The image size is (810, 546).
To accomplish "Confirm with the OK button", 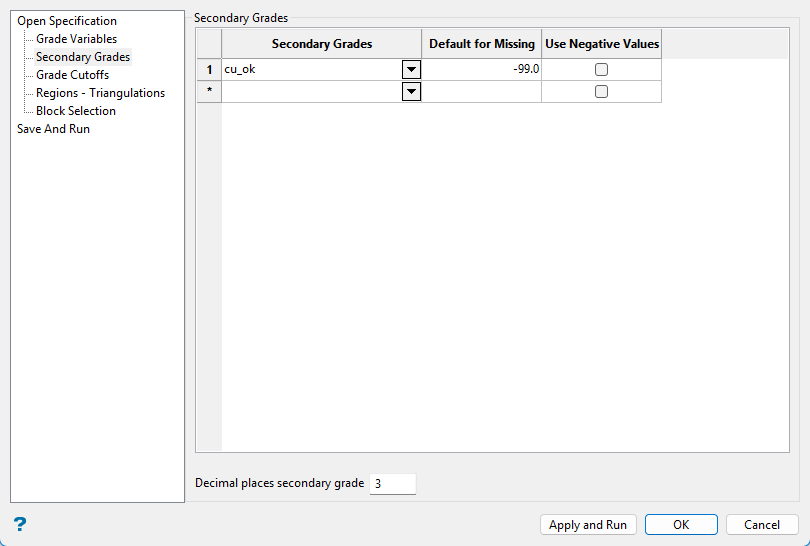I will pyautogui.click(x=681, y=525).
